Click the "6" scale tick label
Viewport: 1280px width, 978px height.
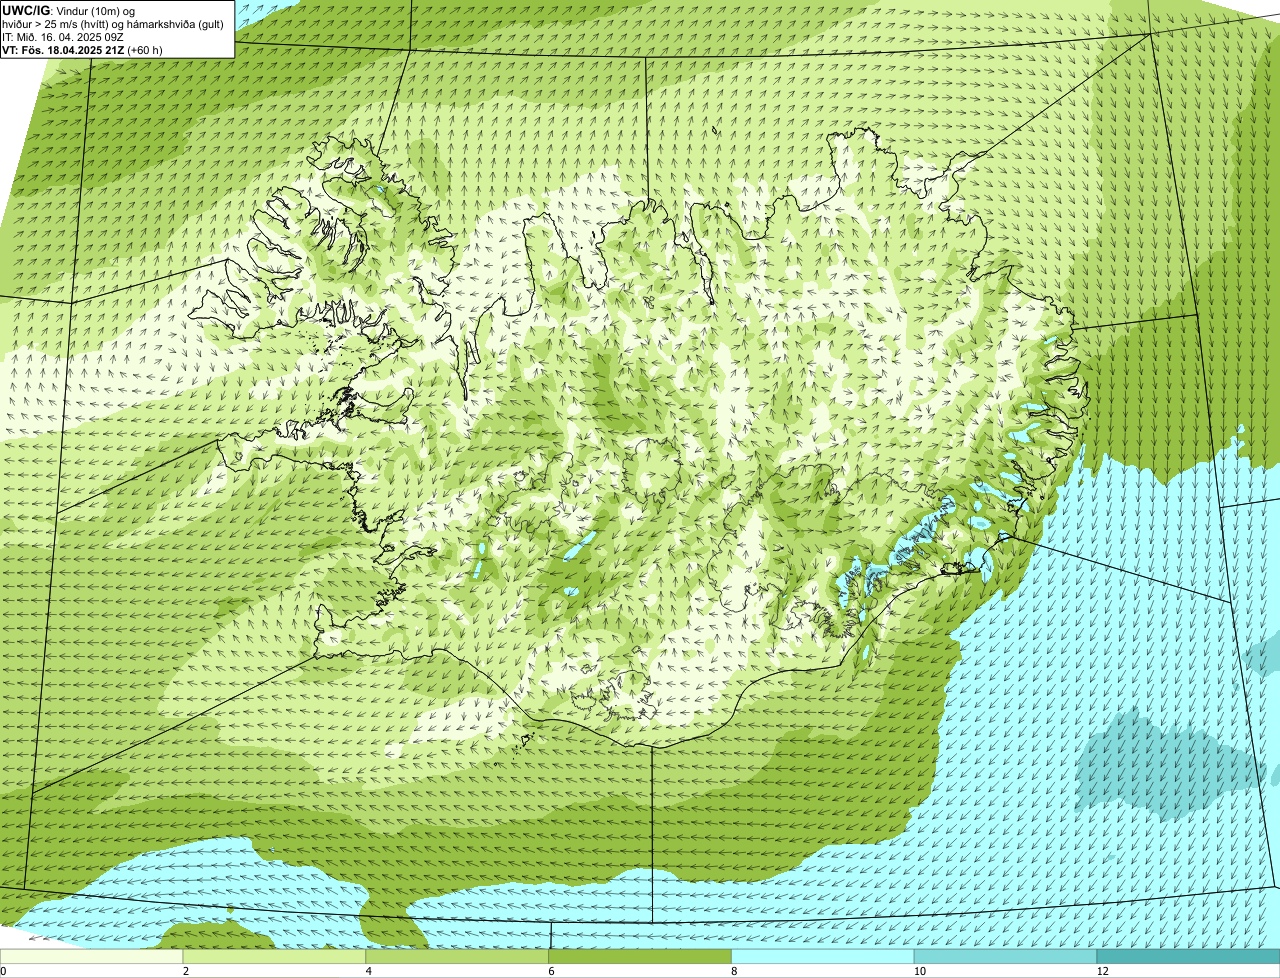pos(550,971)
